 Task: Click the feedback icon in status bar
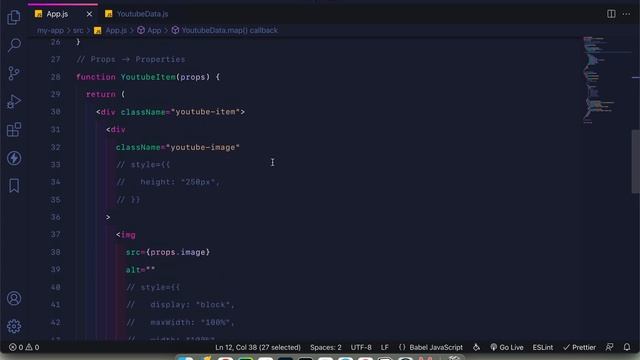tap(609, 347)
